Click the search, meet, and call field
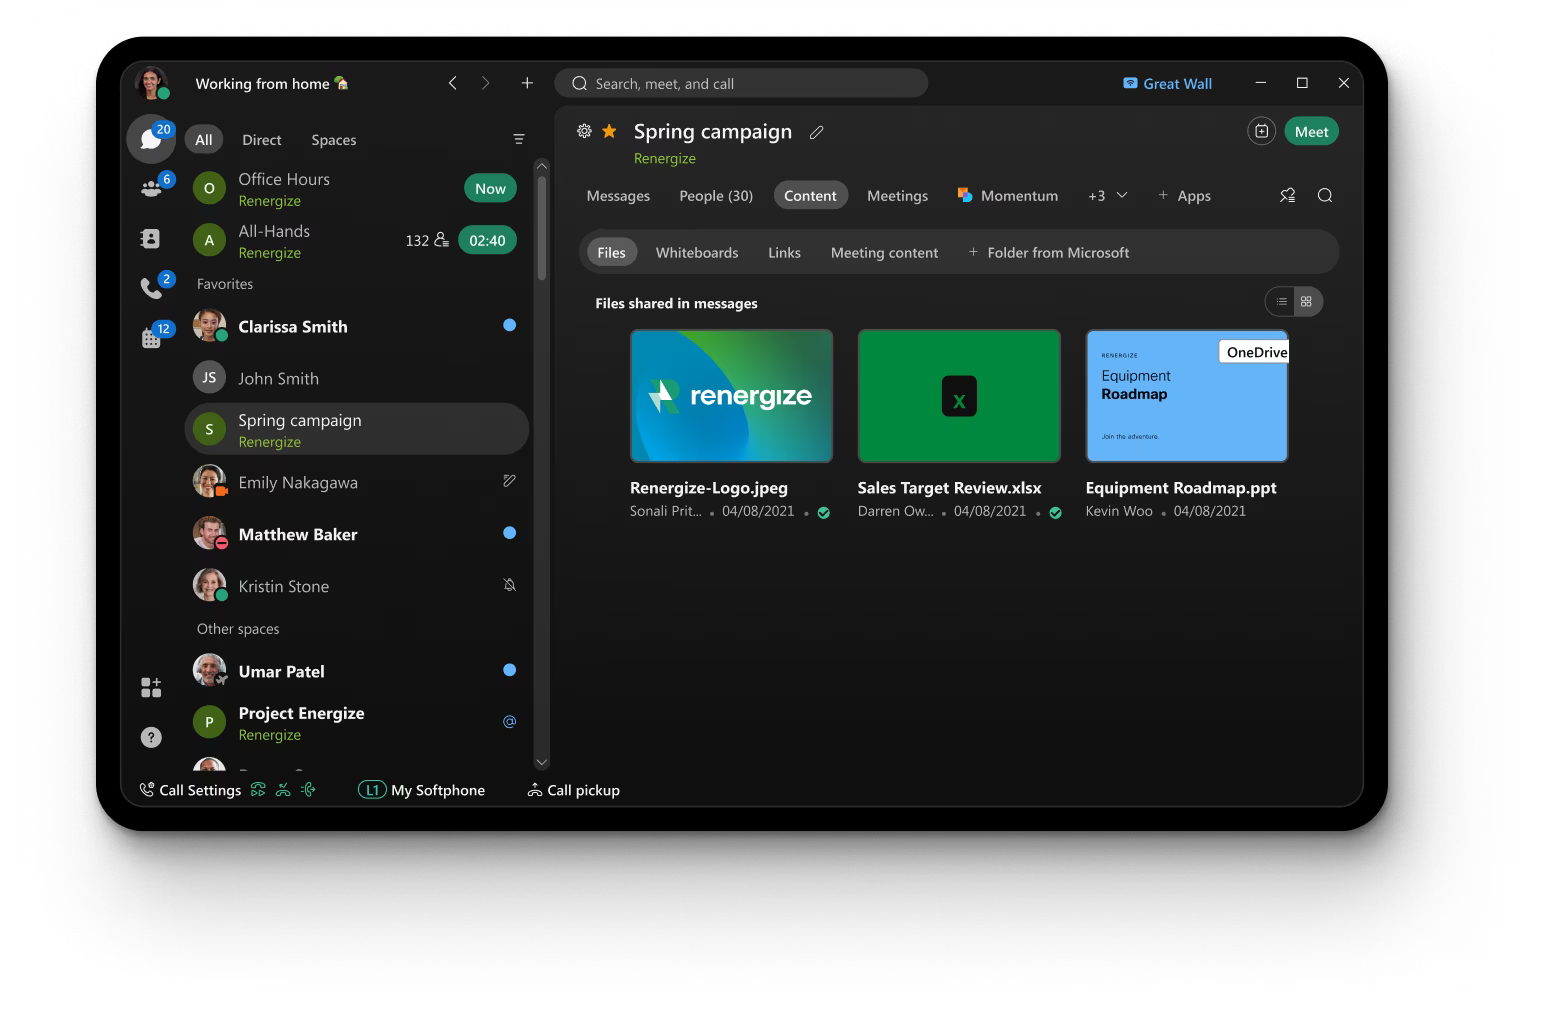 click(741, 83)
